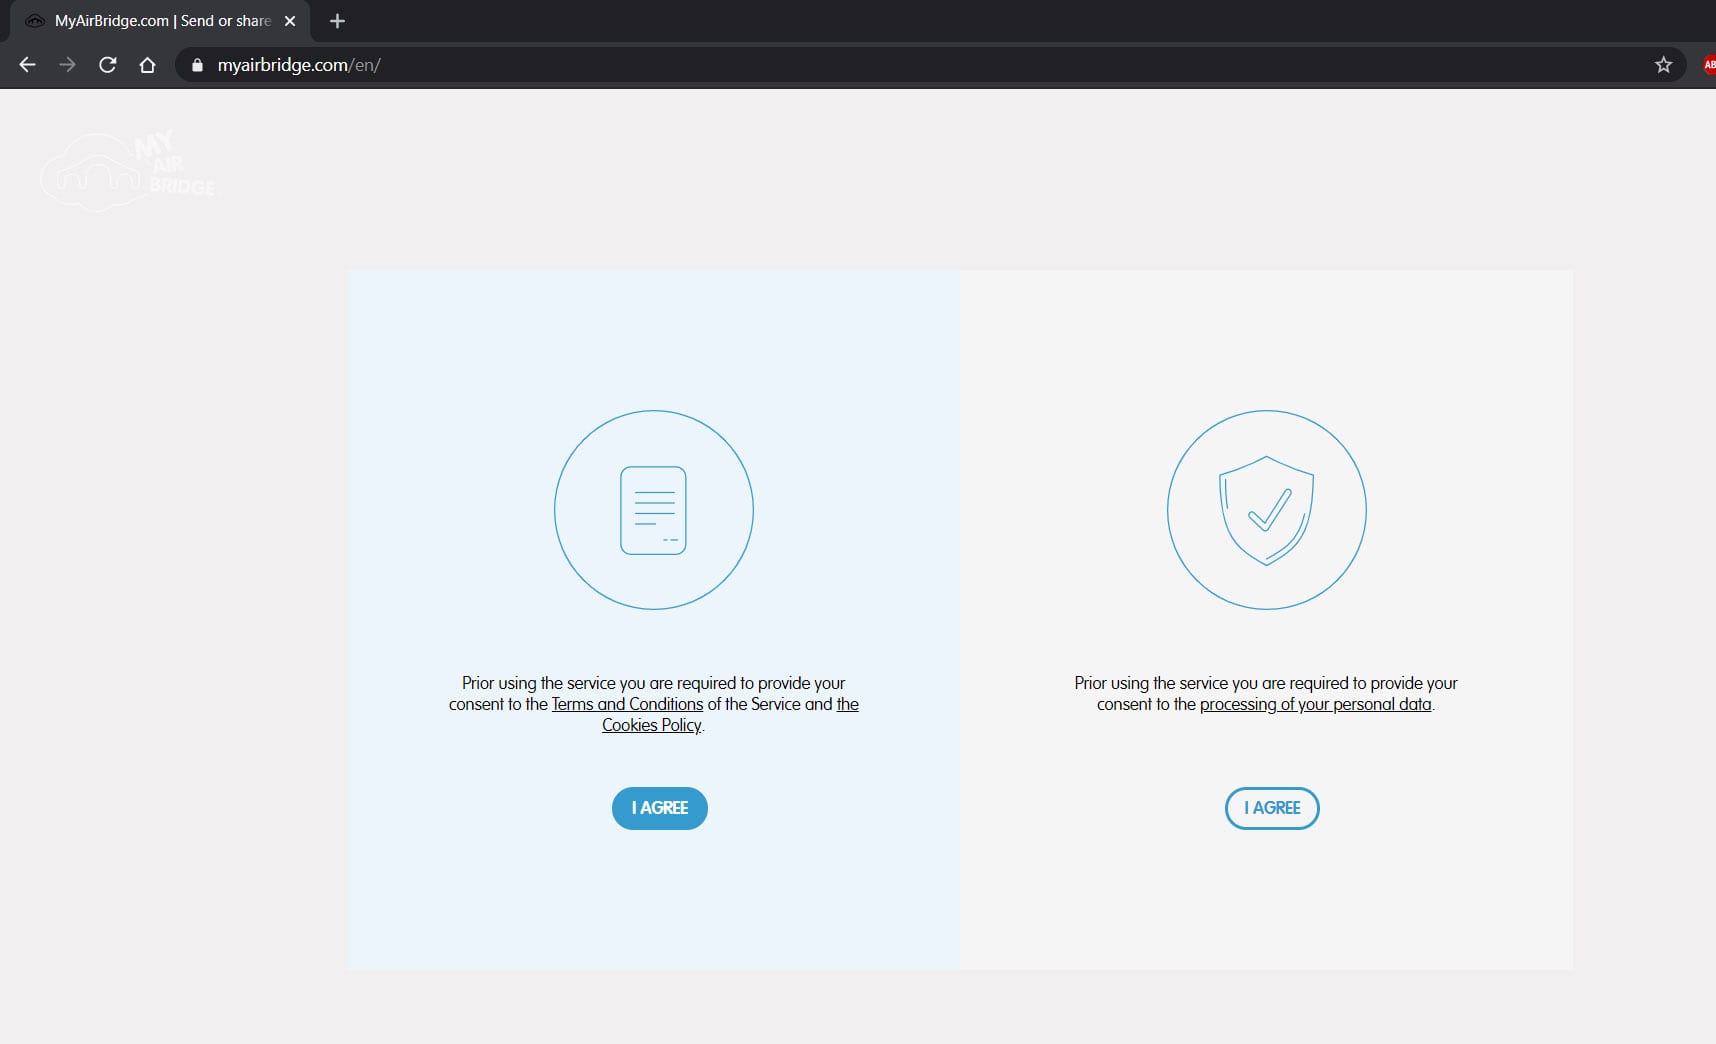Agree to personal data processing
The image size is (1716, 1044).
1271,808
